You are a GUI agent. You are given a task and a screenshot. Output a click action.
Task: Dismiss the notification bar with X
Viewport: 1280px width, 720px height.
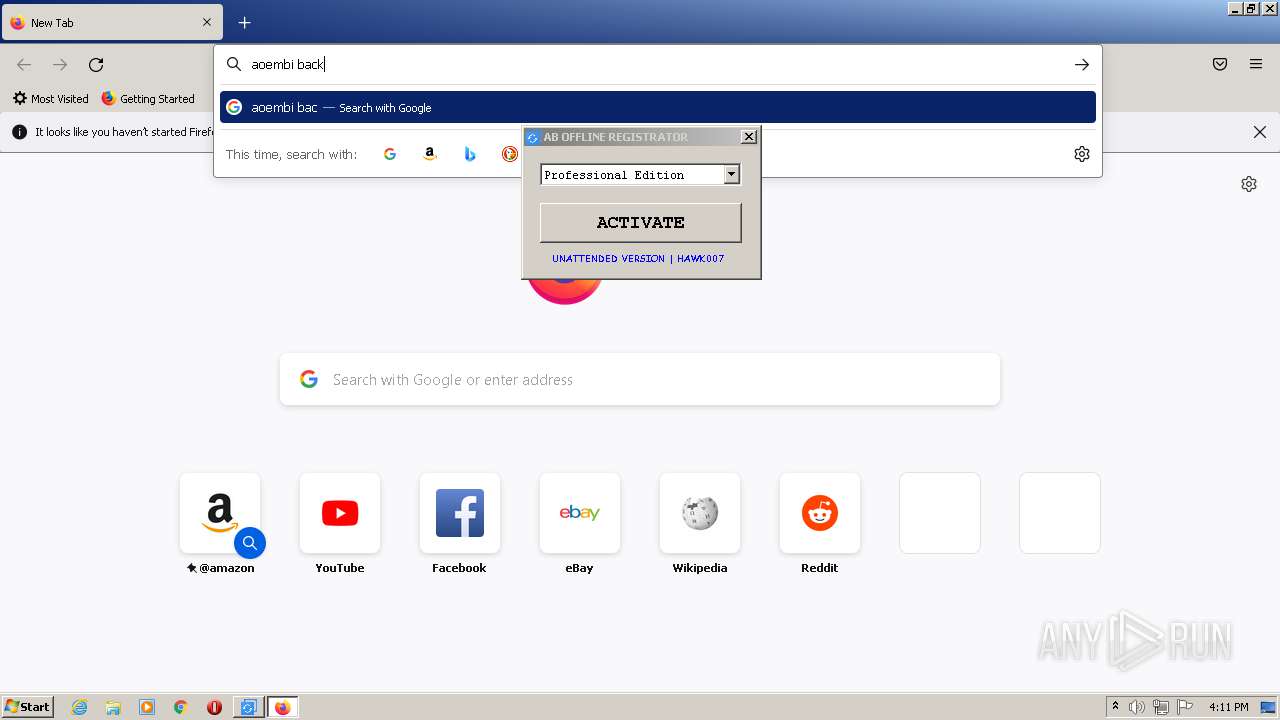[1260, 132]
